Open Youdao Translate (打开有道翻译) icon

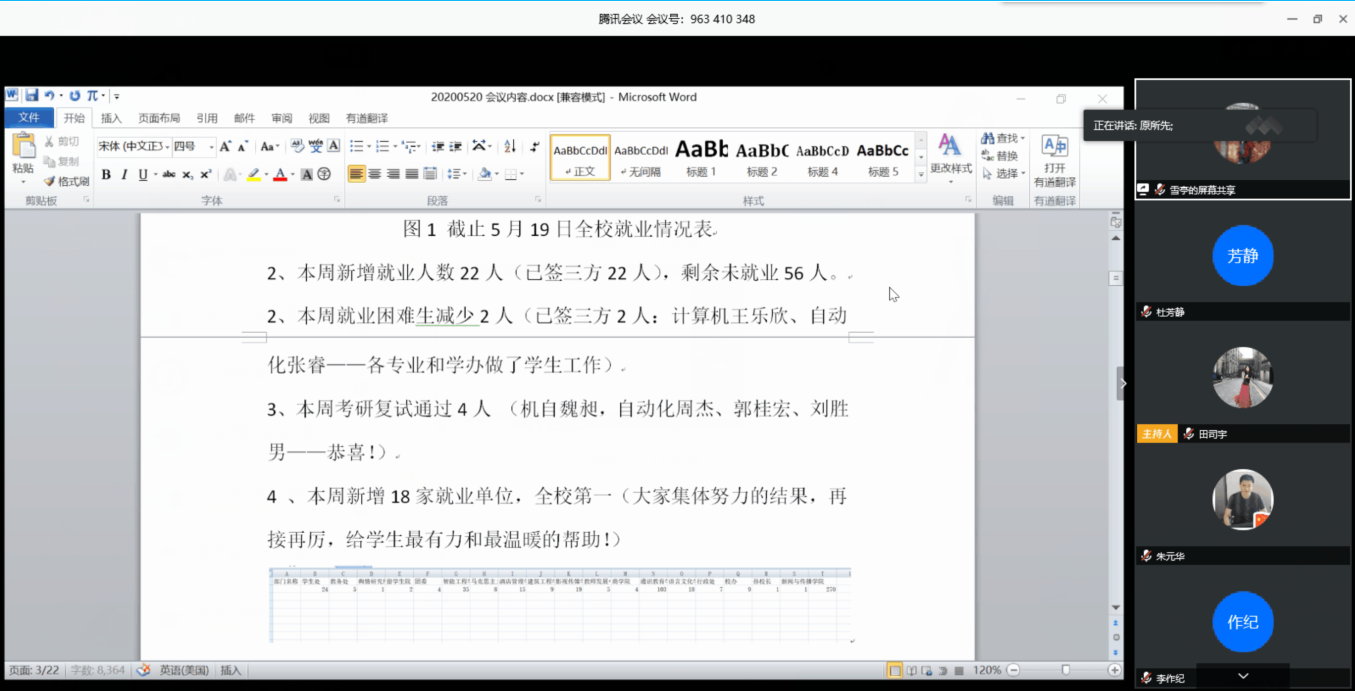(1054, 158)
